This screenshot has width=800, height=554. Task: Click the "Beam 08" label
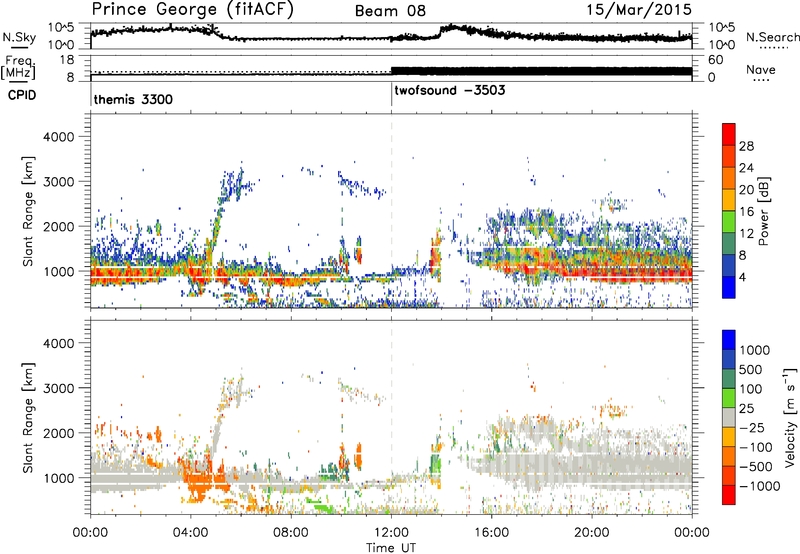(x=390, y=11)
